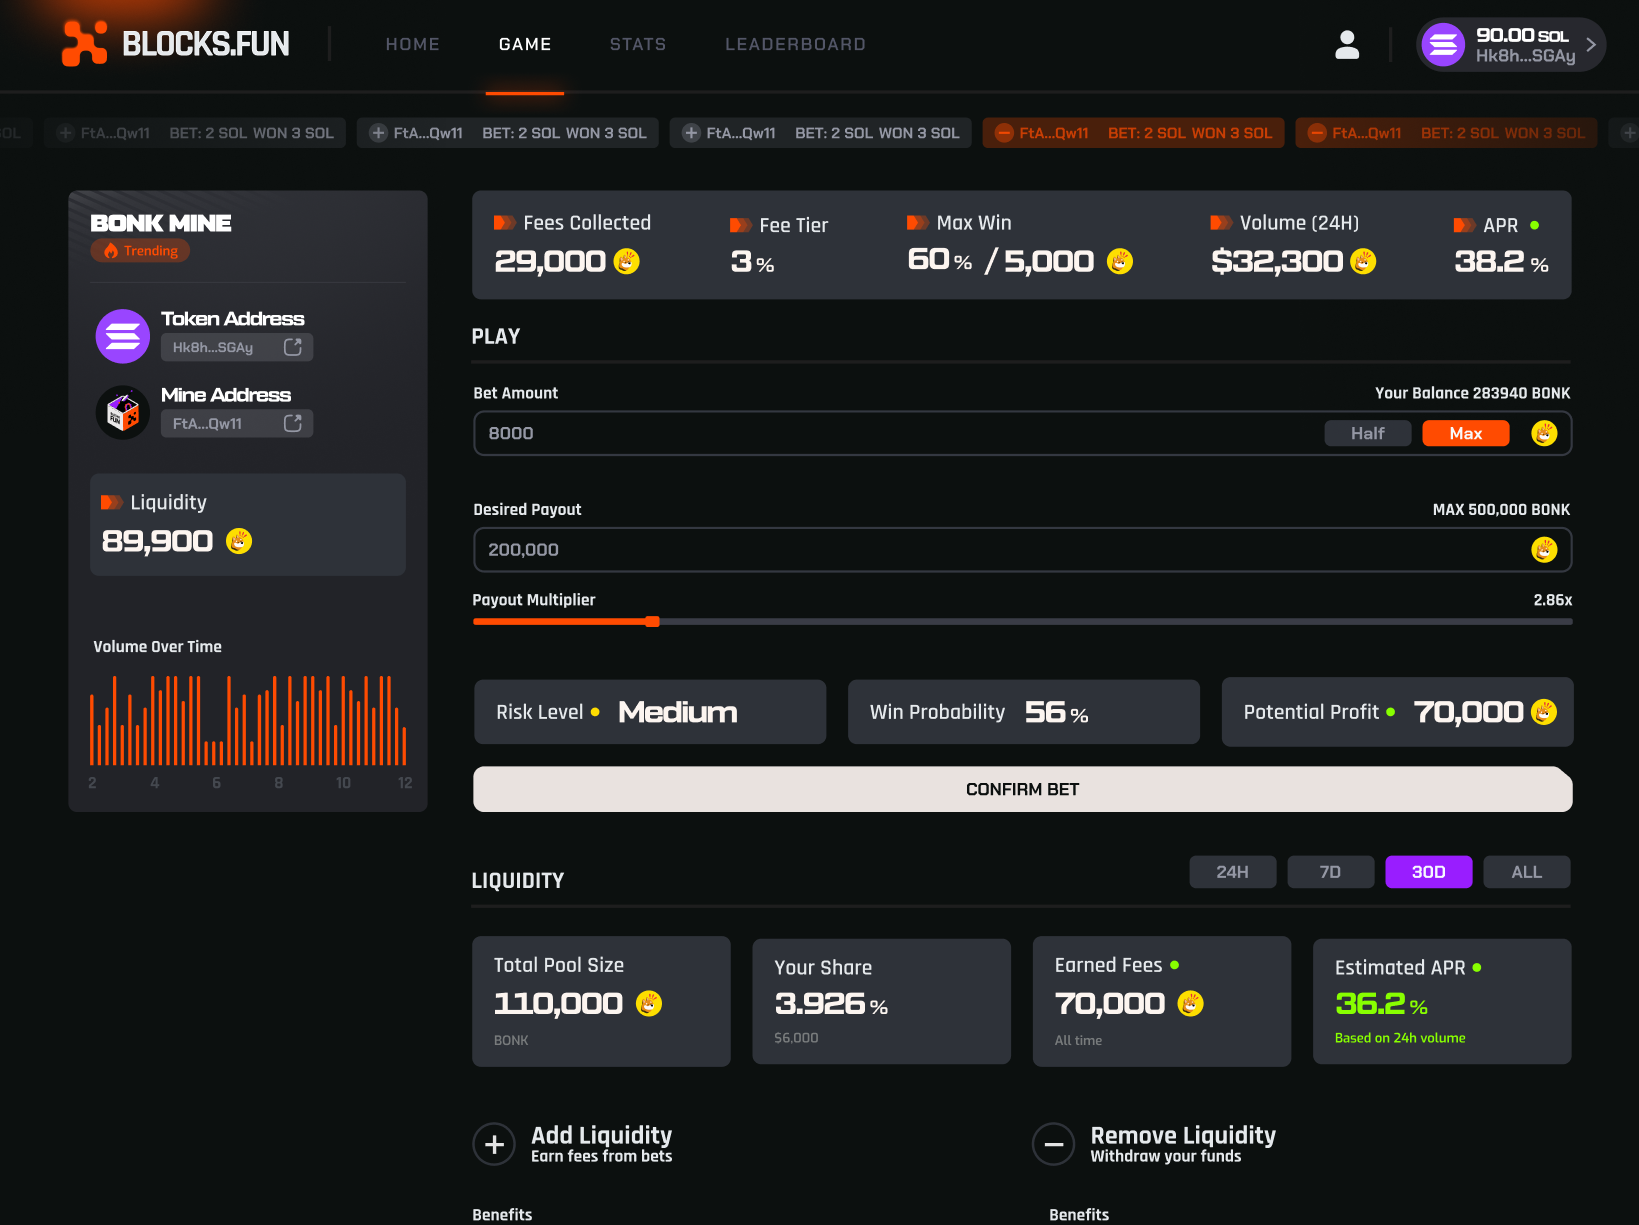This screenshot has width=1639, height=1225.
Task: Click the plus icon on Add Liquidity
Action: tap(494, 1144)
